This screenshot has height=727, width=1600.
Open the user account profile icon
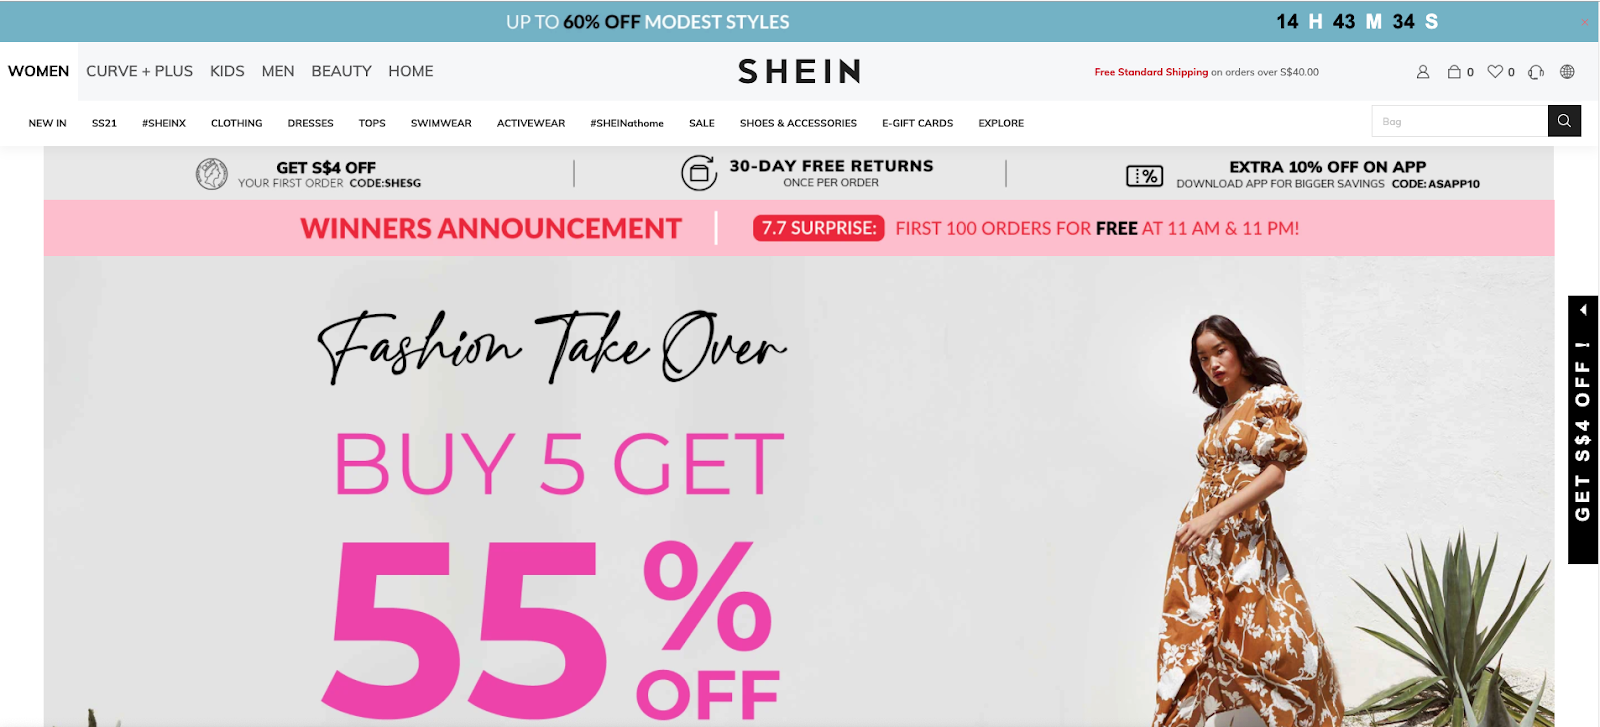pyautogui.click(x=1423, y=72)
